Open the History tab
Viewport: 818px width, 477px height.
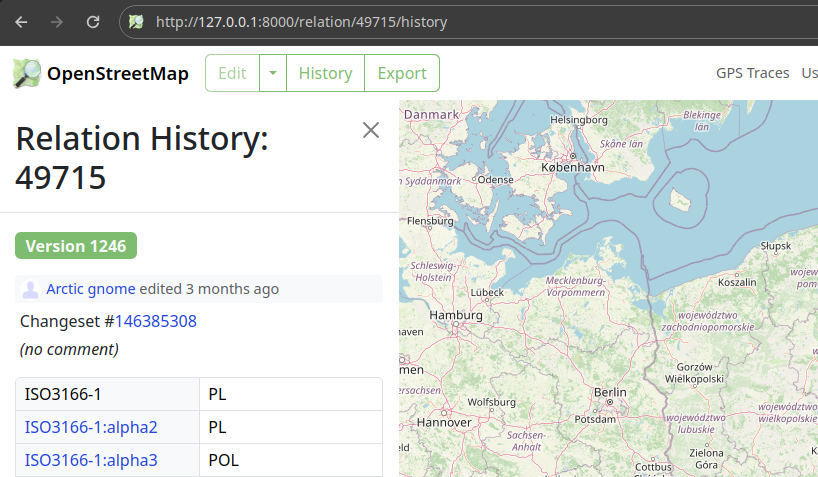(325, 73)
